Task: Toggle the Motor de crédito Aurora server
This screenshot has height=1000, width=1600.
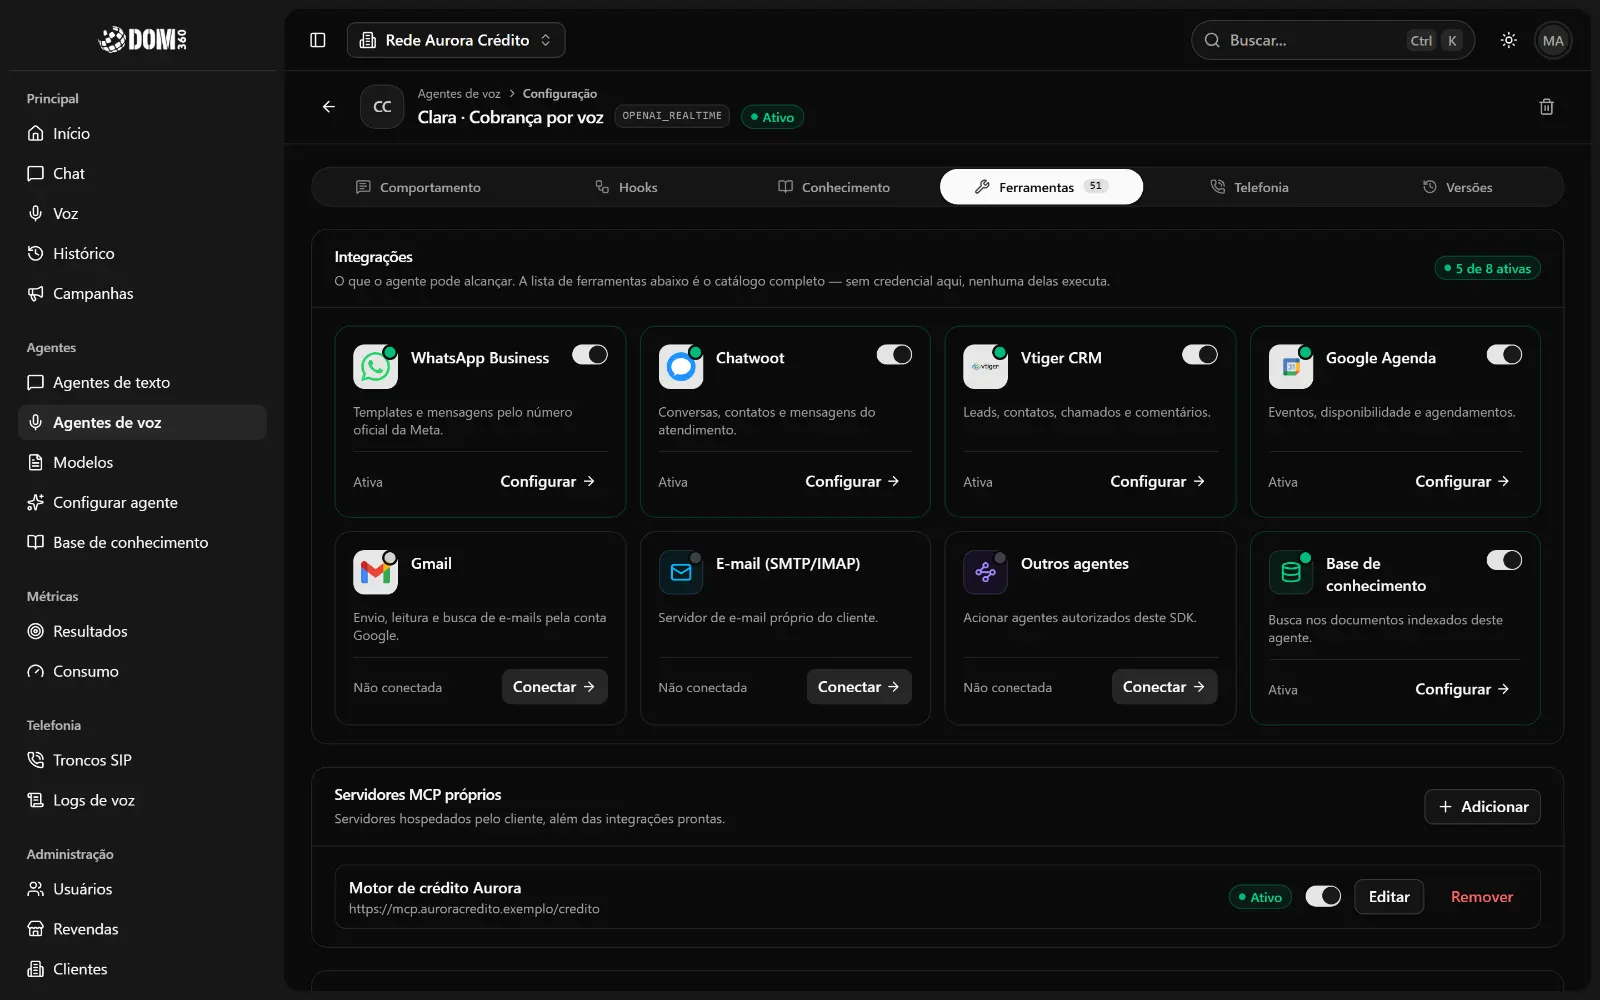Action: coord(1323,896)
